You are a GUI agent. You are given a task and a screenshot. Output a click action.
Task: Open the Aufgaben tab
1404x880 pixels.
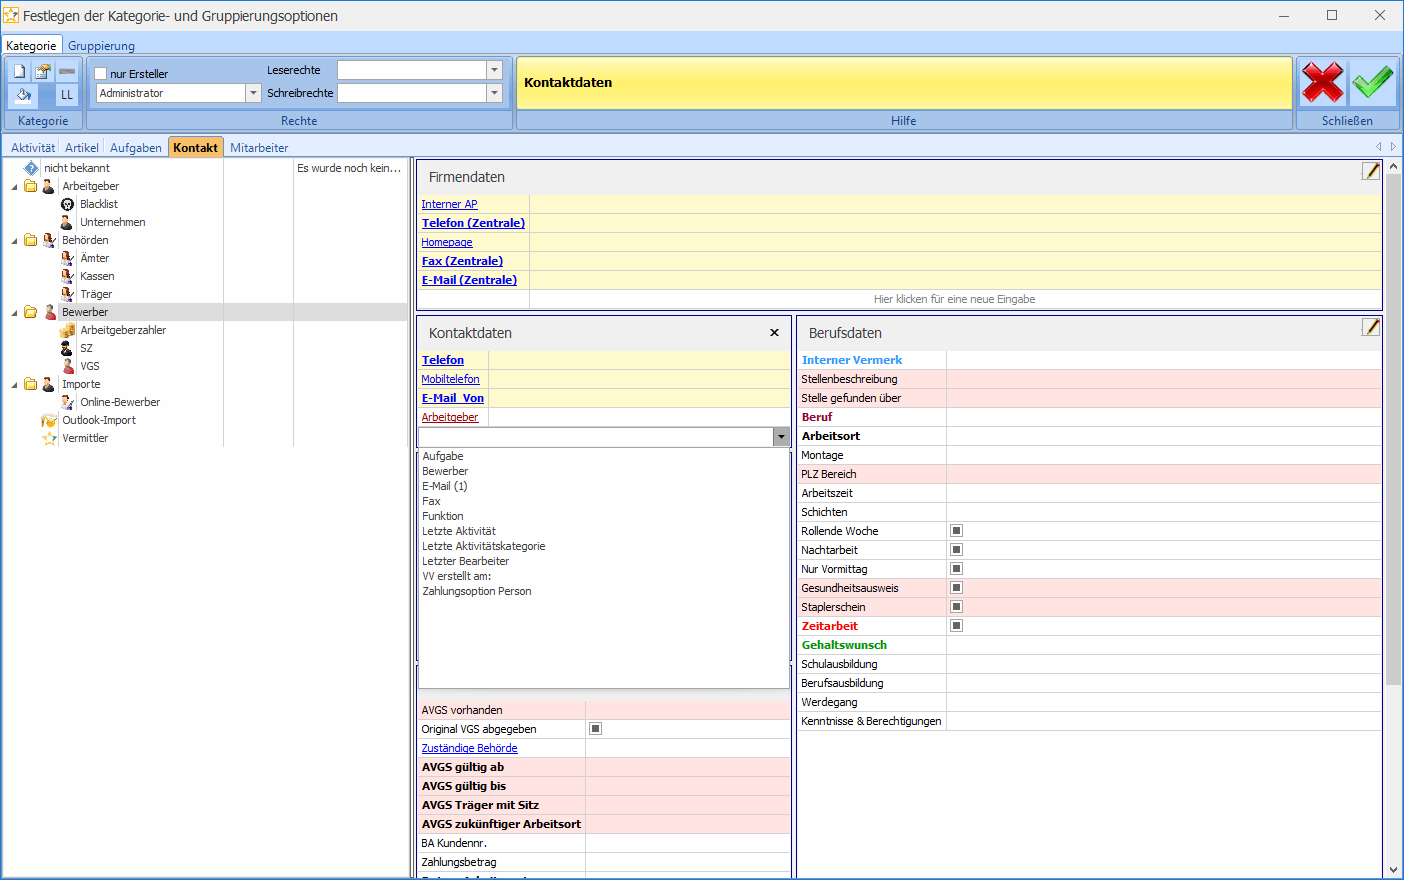(136, 148)
